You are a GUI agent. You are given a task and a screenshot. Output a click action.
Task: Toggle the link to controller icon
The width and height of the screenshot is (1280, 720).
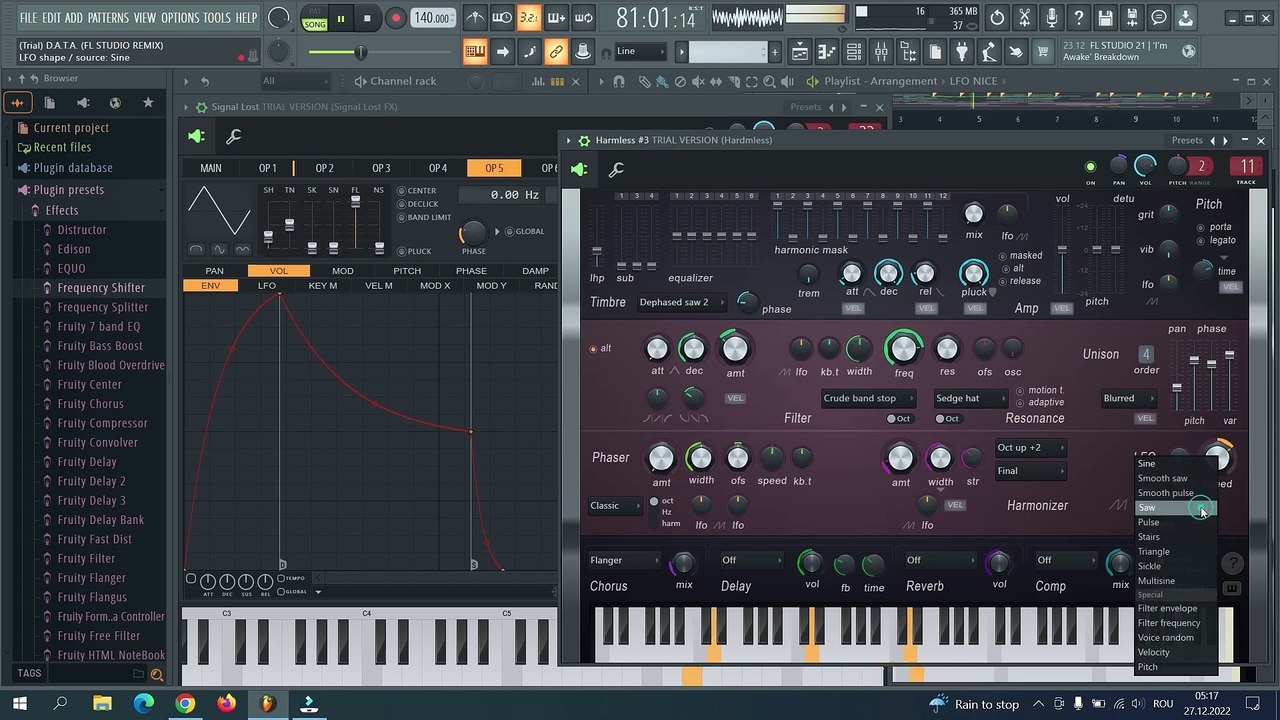556,52
